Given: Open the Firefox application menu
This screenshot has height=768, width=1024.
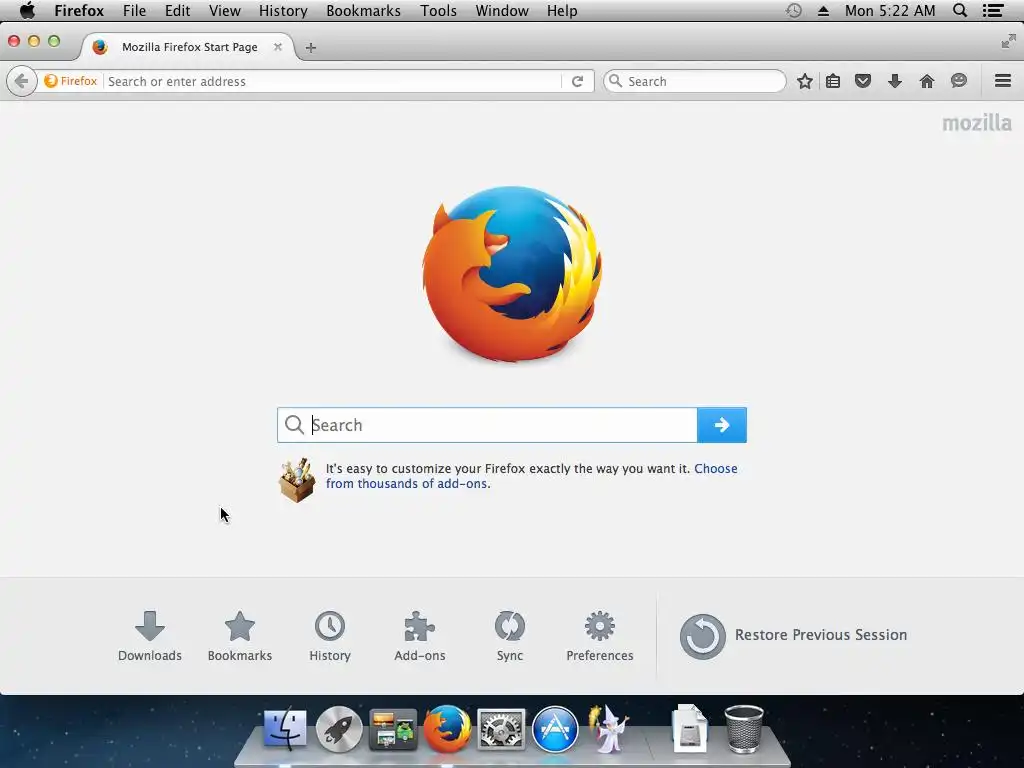Looking at the screenshot, I should click(x=79, y=11).
